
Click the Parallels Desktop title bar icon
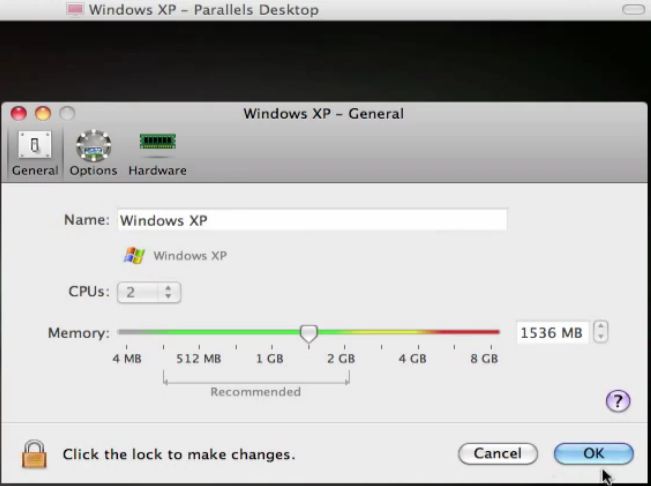[75, 9]
